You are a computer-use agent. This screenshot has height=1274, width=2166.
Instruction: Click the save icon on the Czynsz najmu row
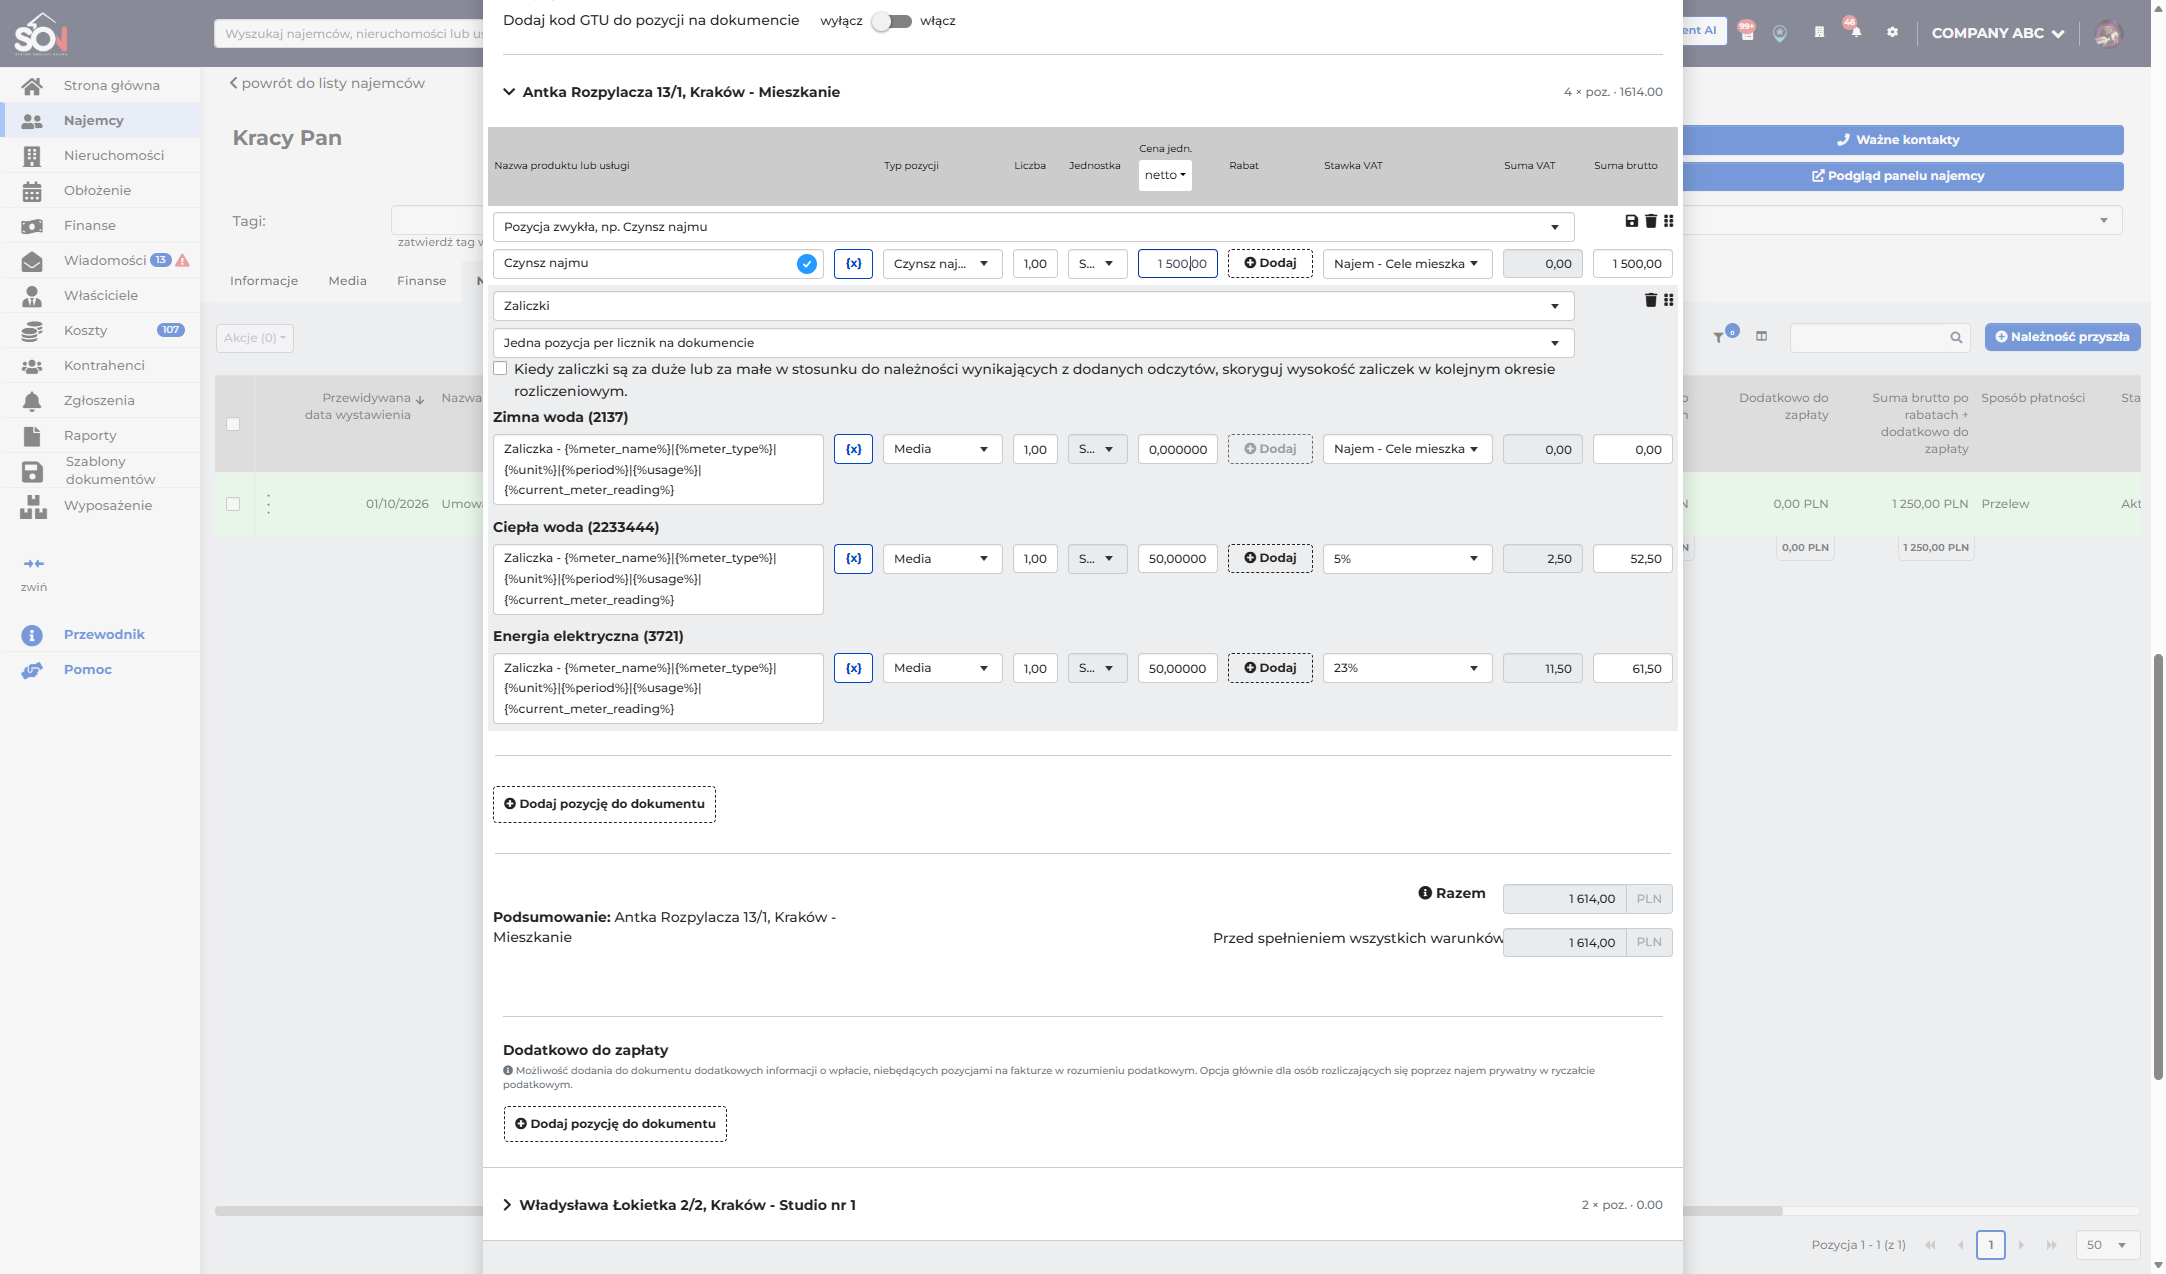coord(1632,221)
